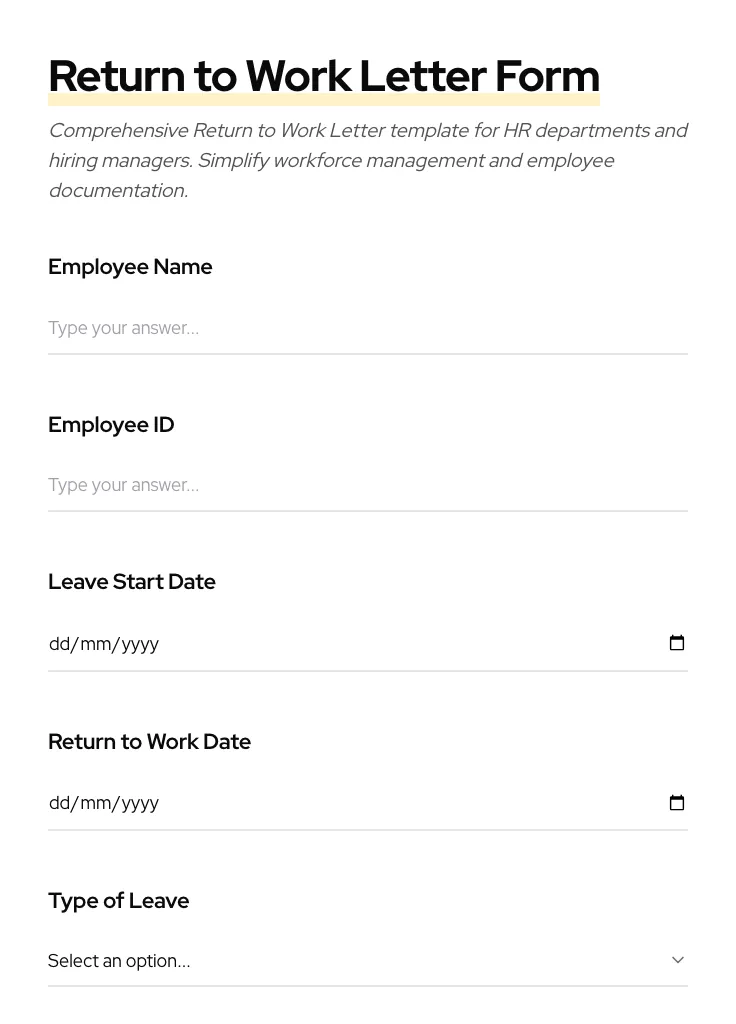Click the Employee ID label
Viewport: 736px width, 1024px height.
point(111,424)
